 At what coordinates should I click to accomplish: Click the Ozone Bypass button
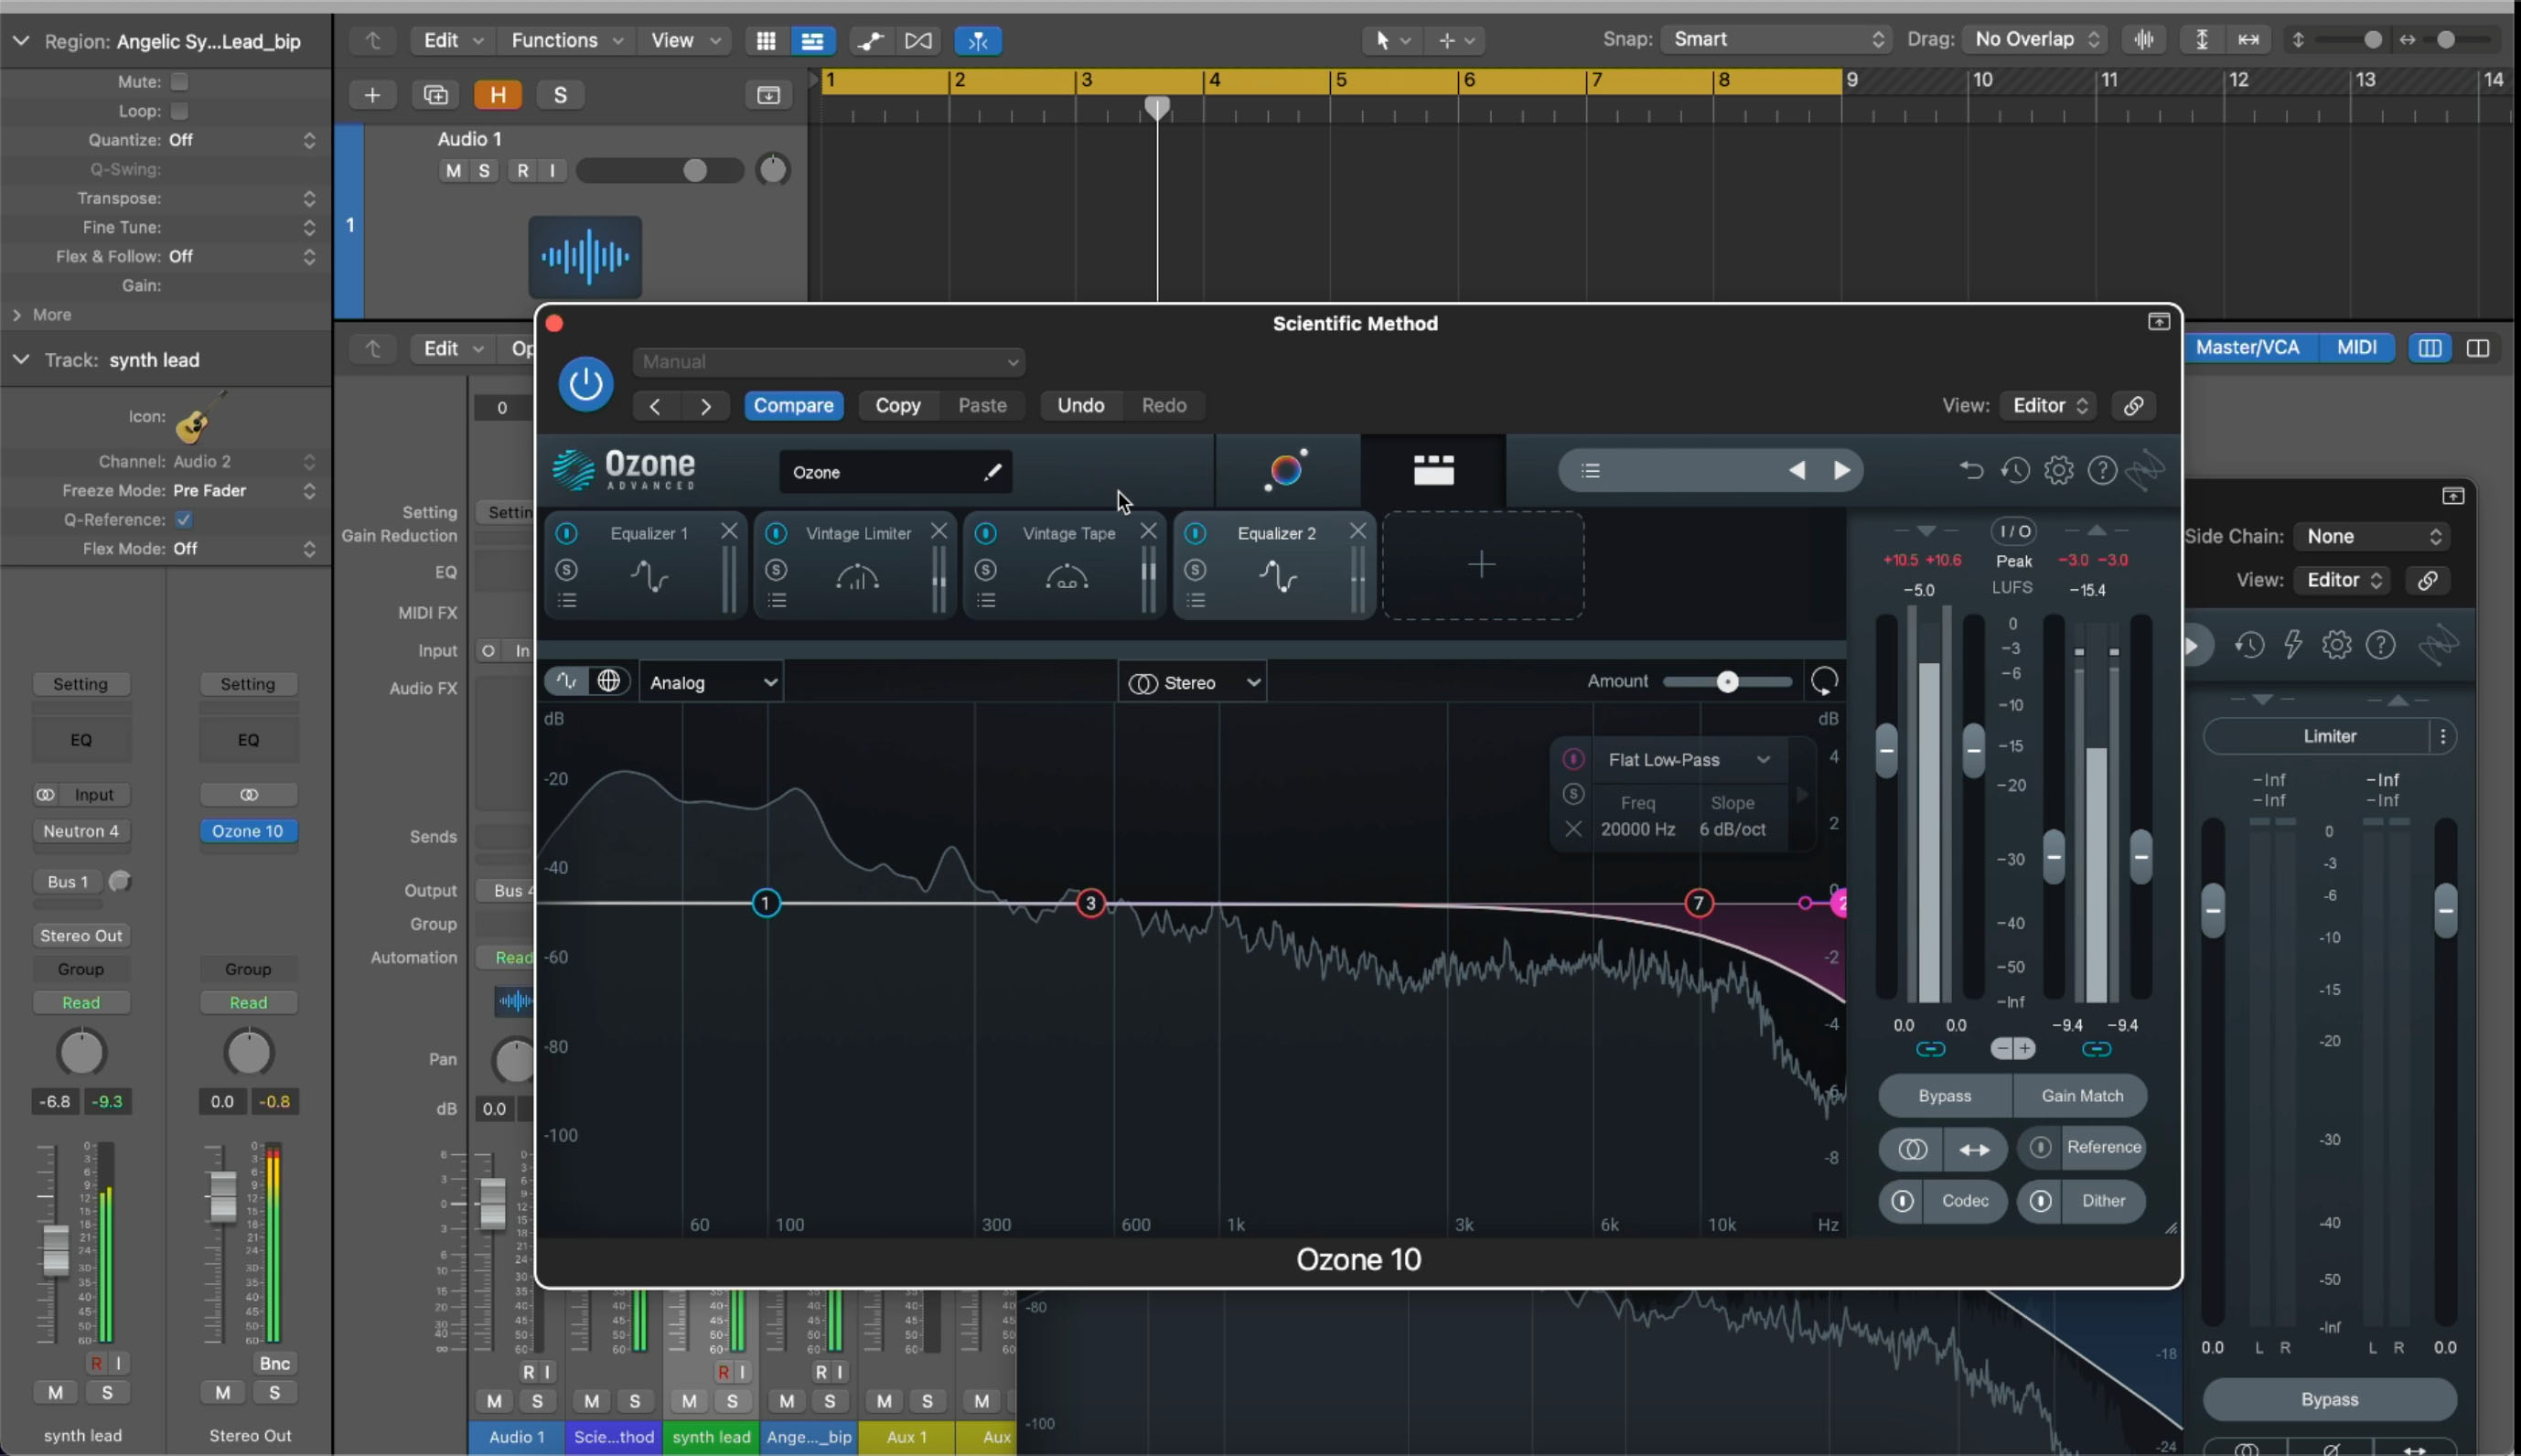pos(1944,1095)
